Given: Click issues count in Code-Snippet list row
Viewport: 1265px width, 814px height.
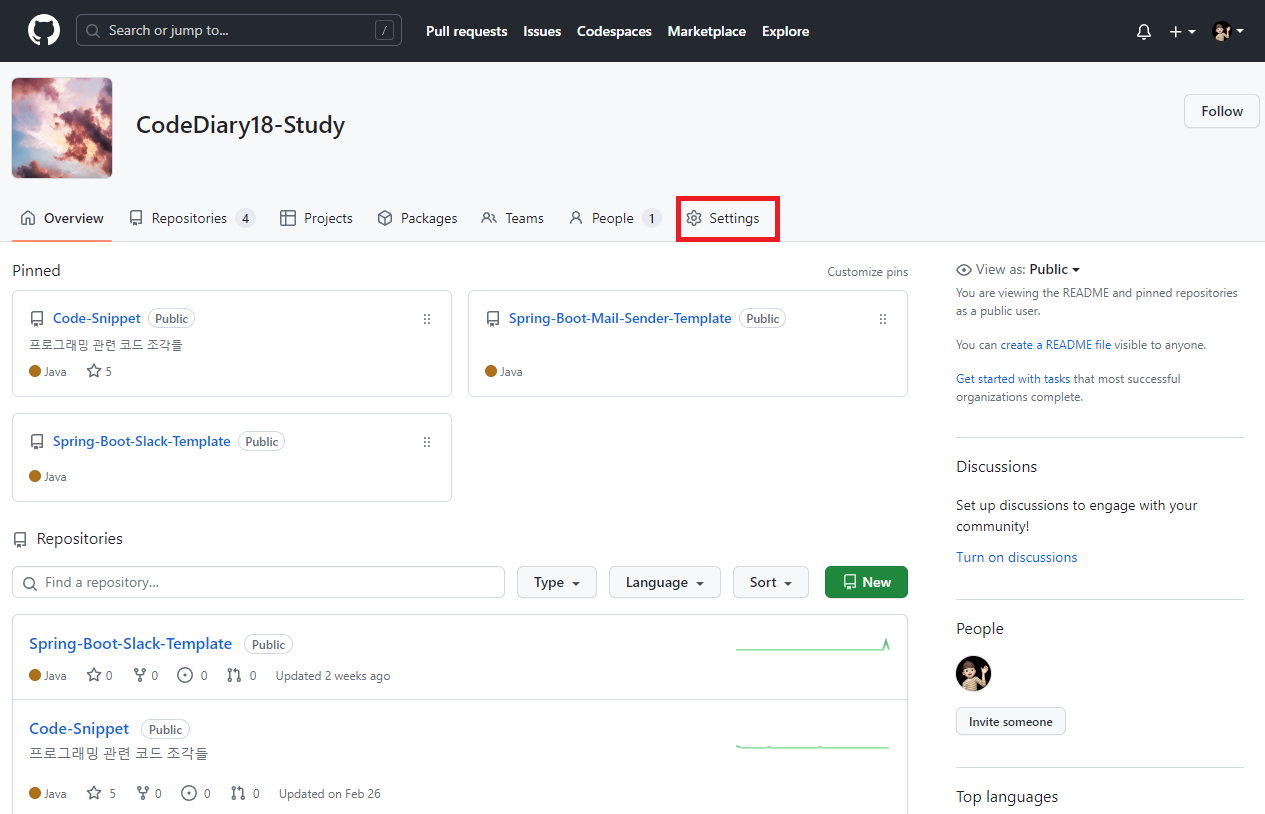Looking at the screenshot, I should 196,794.
